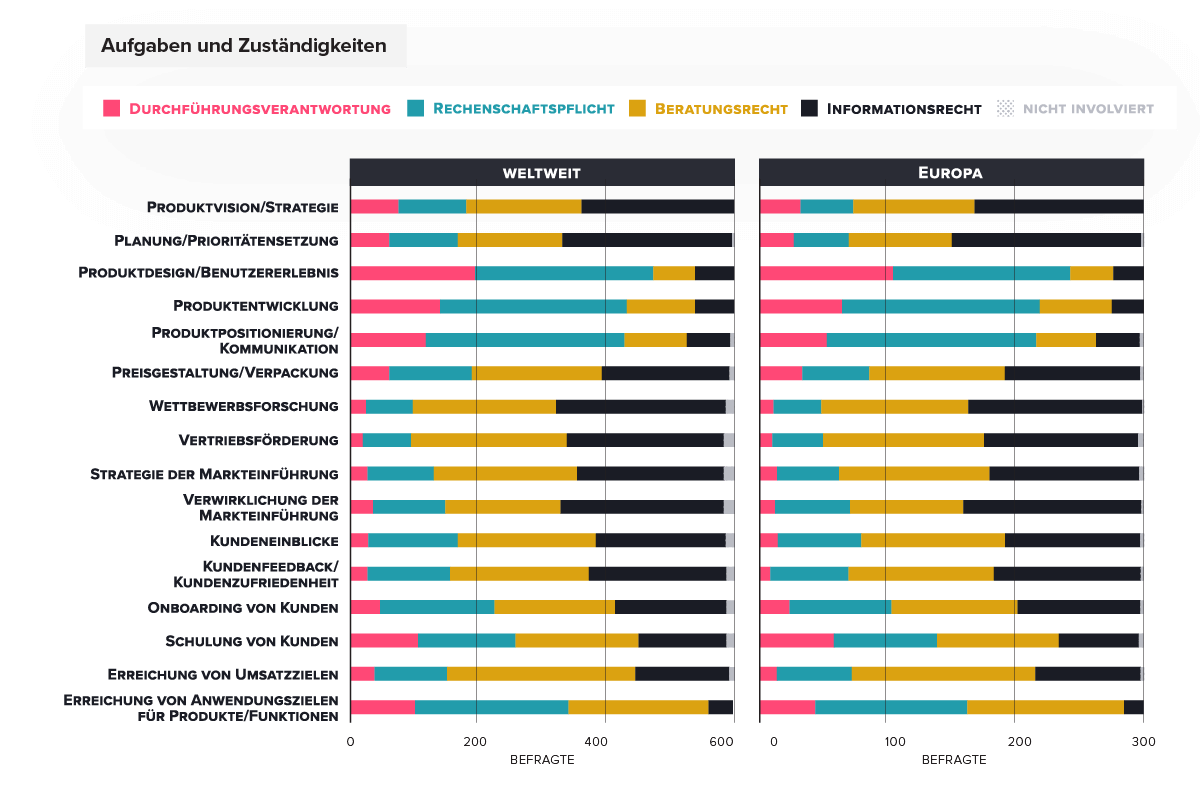Click the Europa x-axis label Befragte
1200x790 pixels.
(954, 760)
